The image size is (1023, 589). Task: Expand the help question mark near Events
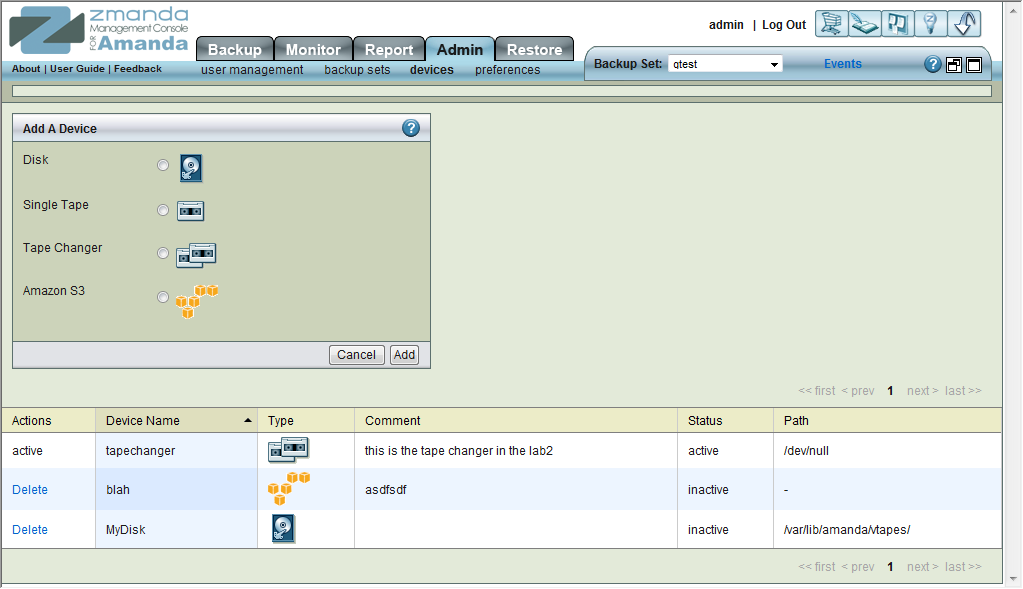932,64
